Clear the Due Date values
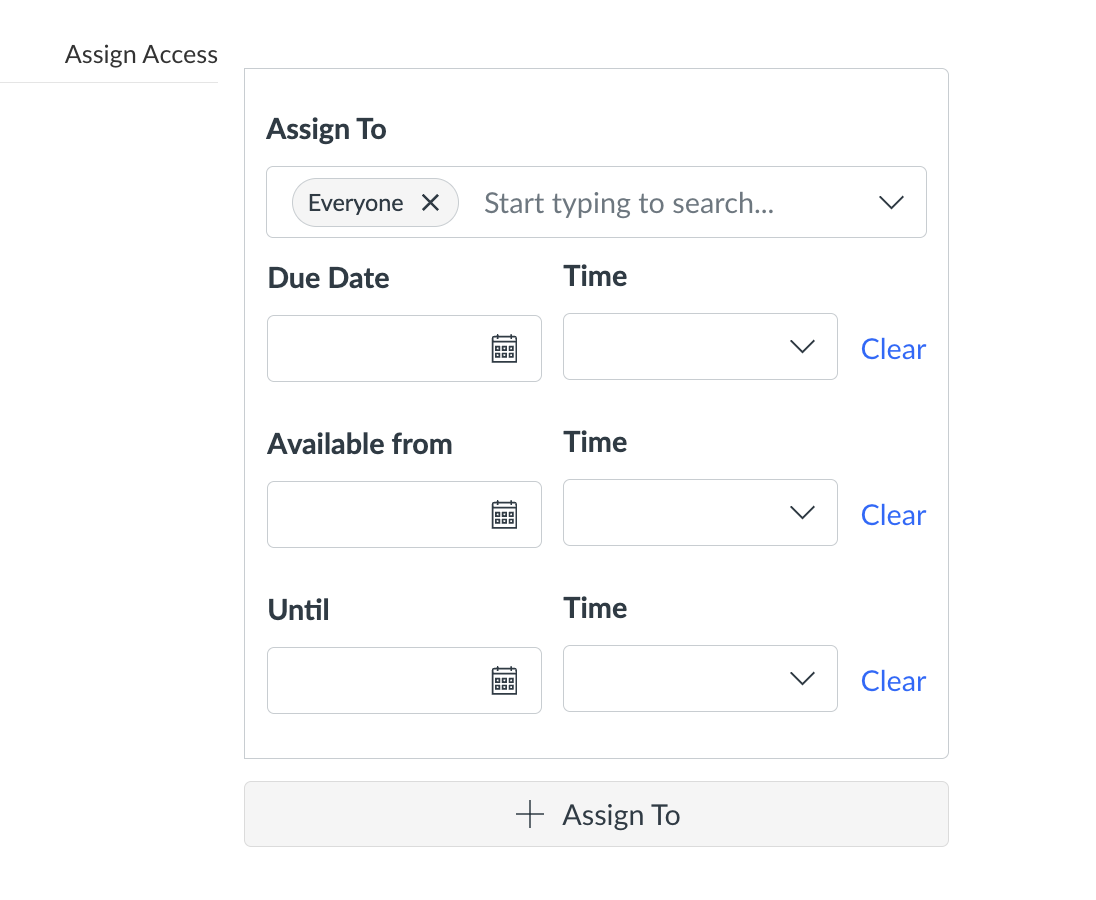The height and width of the screenshot is (900, 1096). click(892, 348)
